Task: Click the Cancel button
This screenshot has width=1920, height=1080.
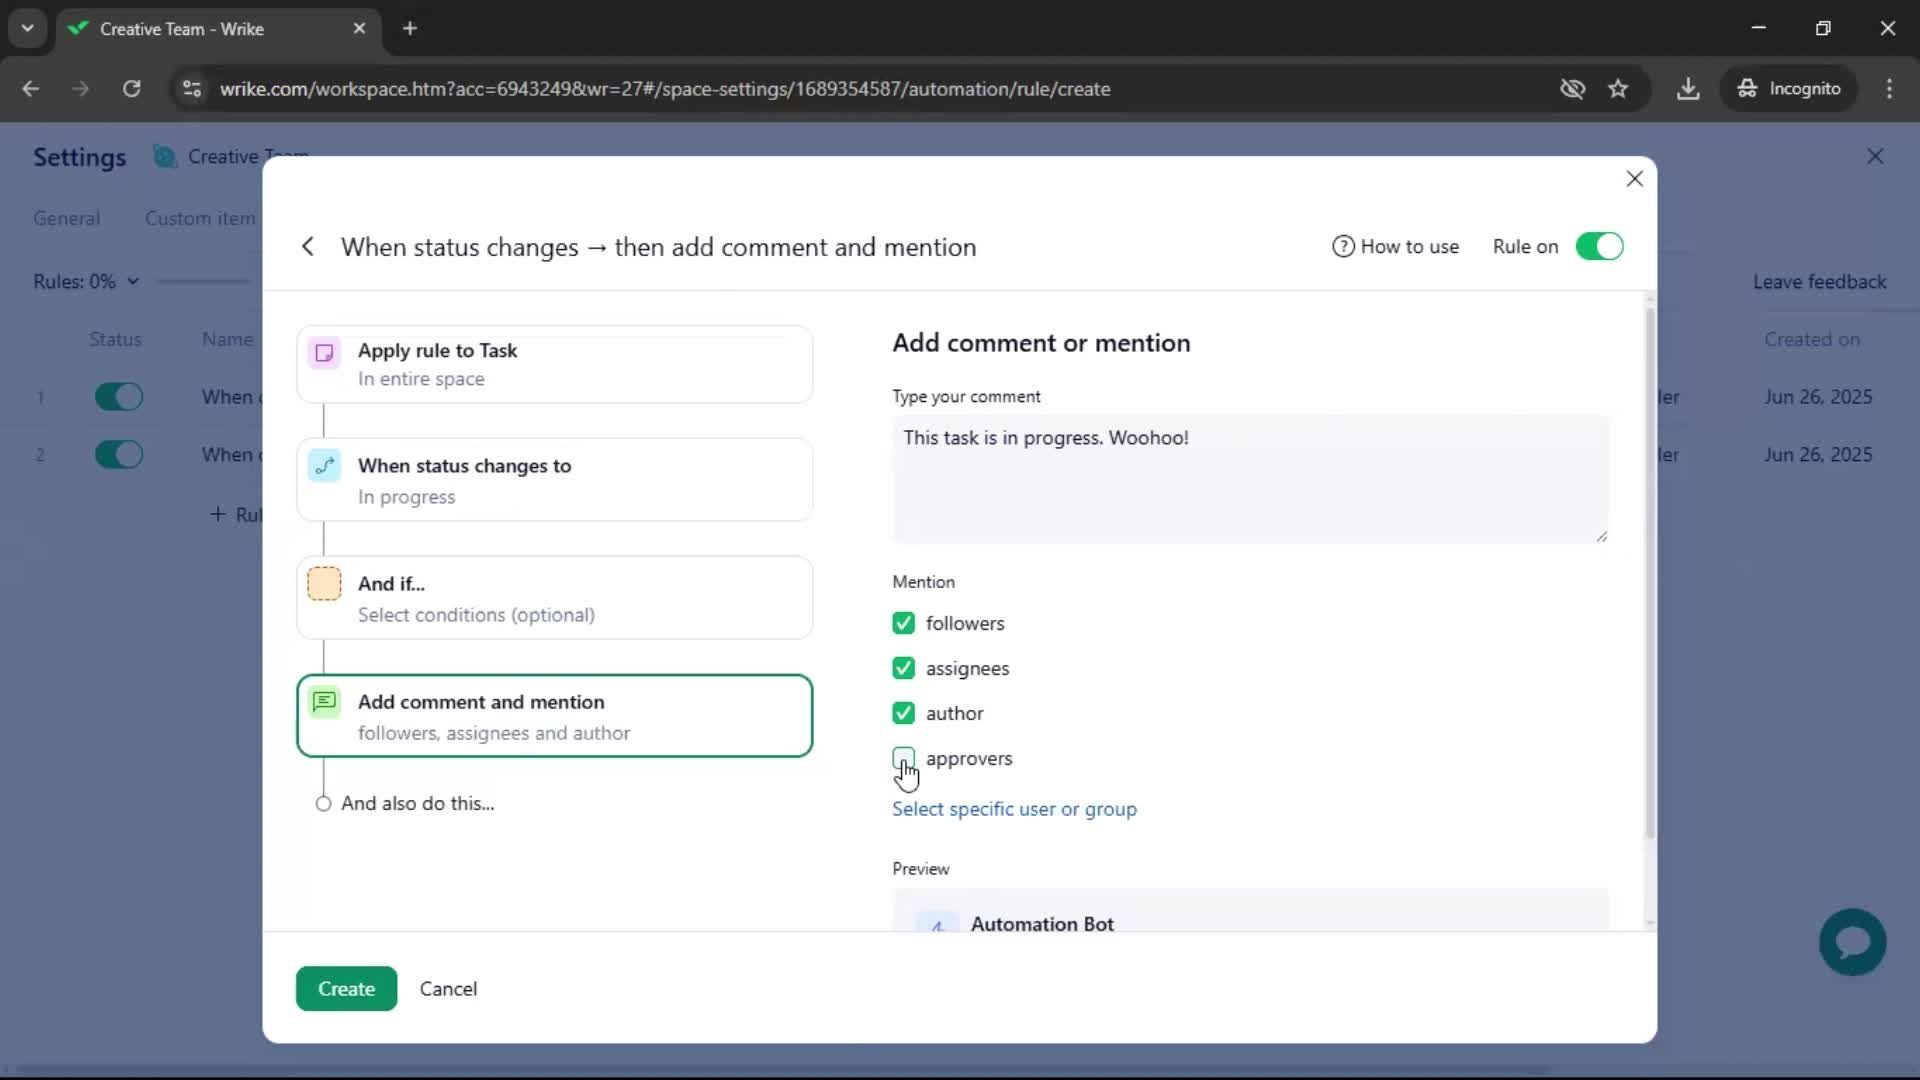Action: point(448,989)
